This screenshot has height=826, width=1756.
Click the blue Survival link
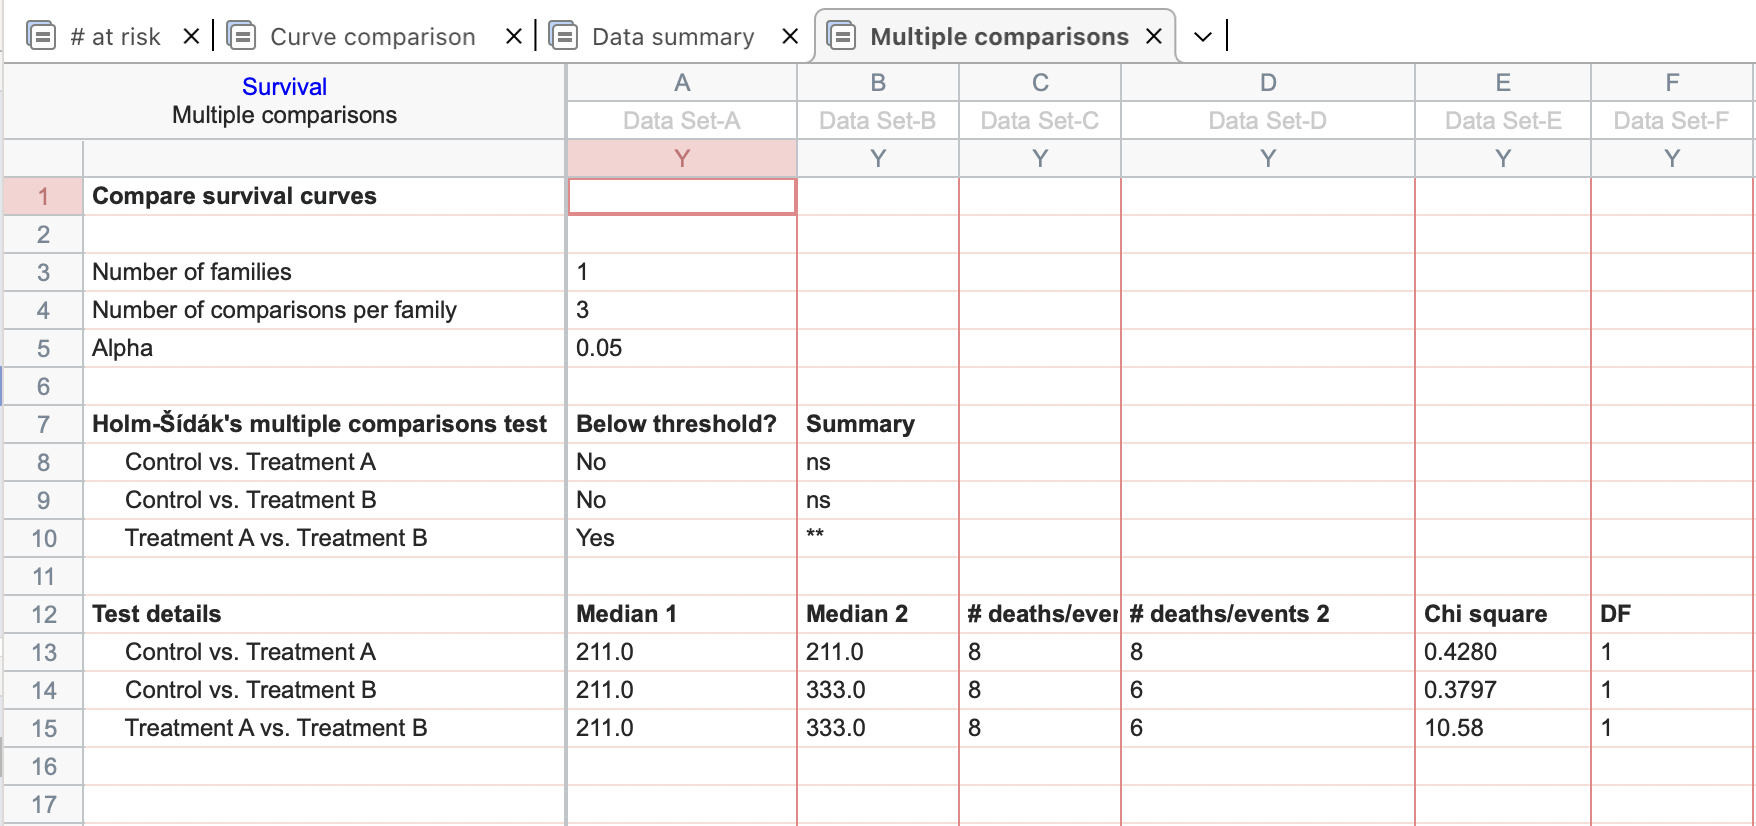coord(284,87)
